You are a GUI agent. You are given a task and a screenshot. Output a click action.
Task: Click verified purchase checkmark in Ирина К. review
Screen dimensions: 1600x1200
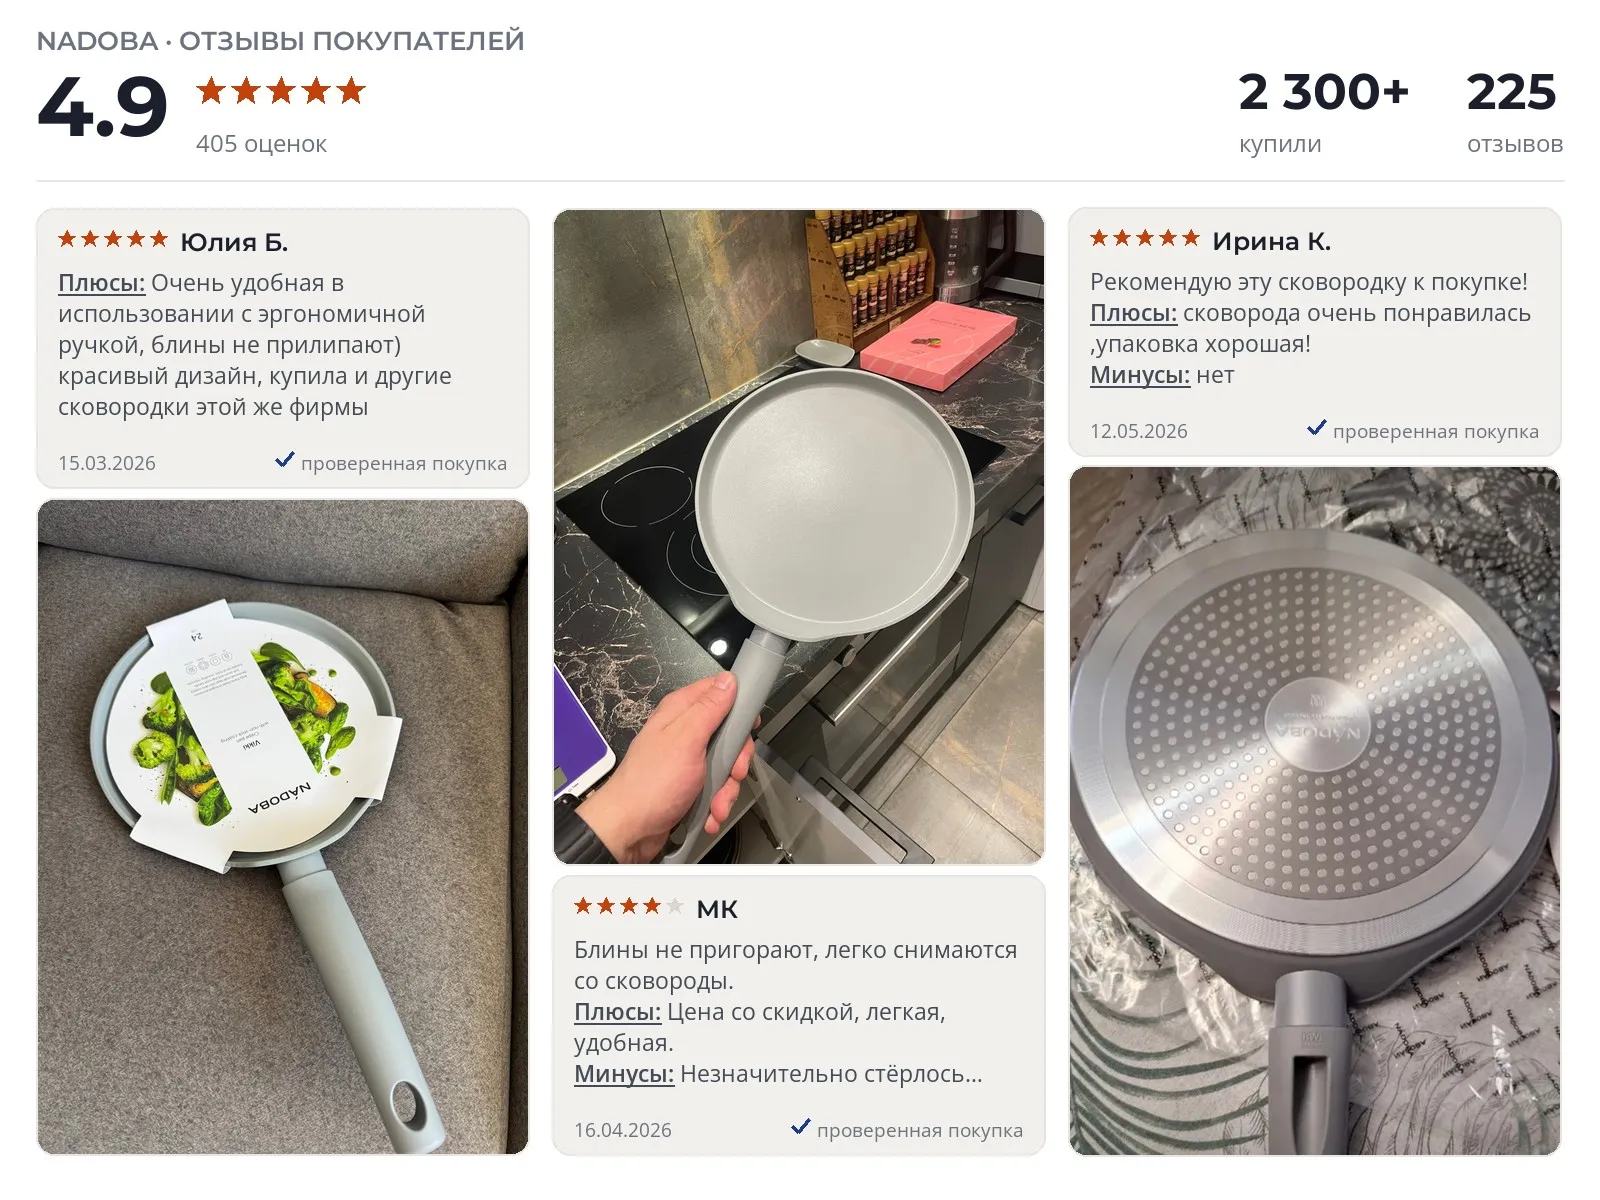1317,428
